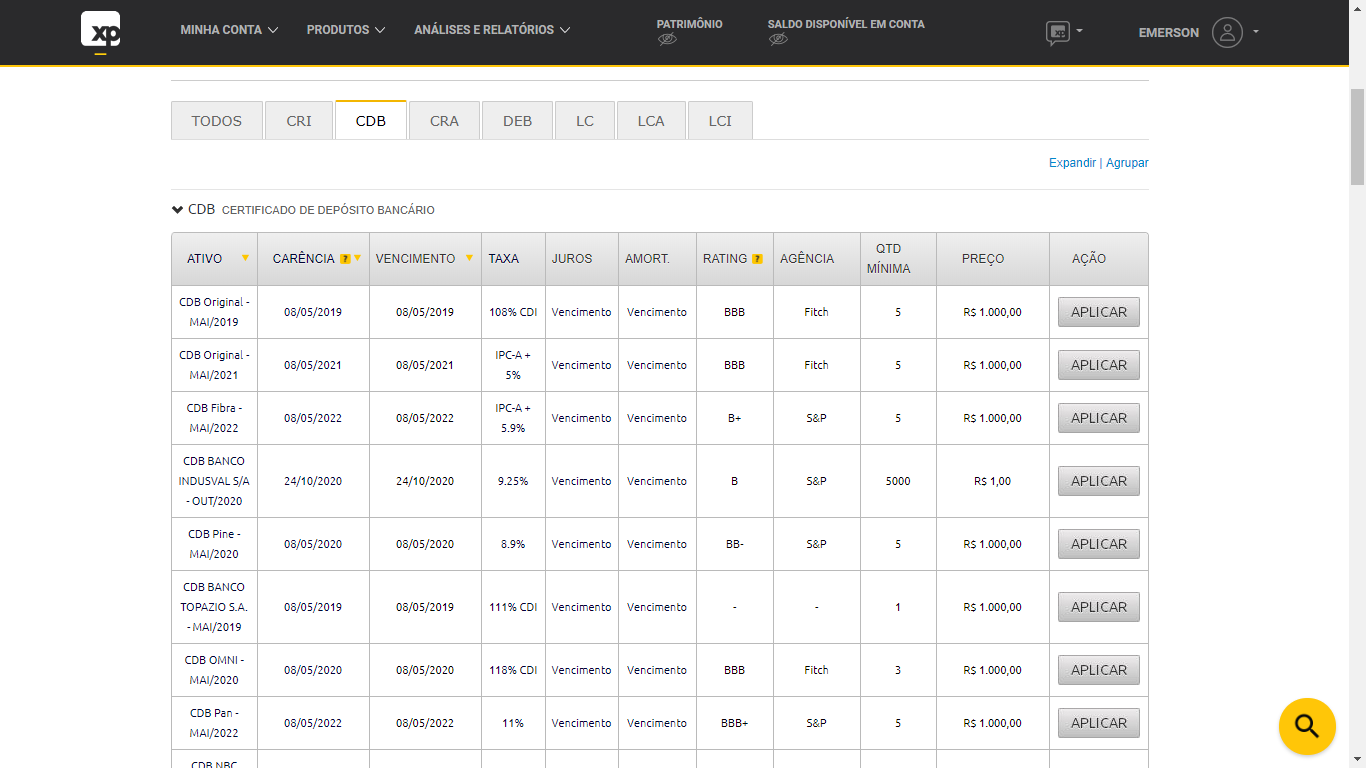Viewport: 1366px width, 768px height.
Task: Click the 8.9% rate cell
Action: 513,544
